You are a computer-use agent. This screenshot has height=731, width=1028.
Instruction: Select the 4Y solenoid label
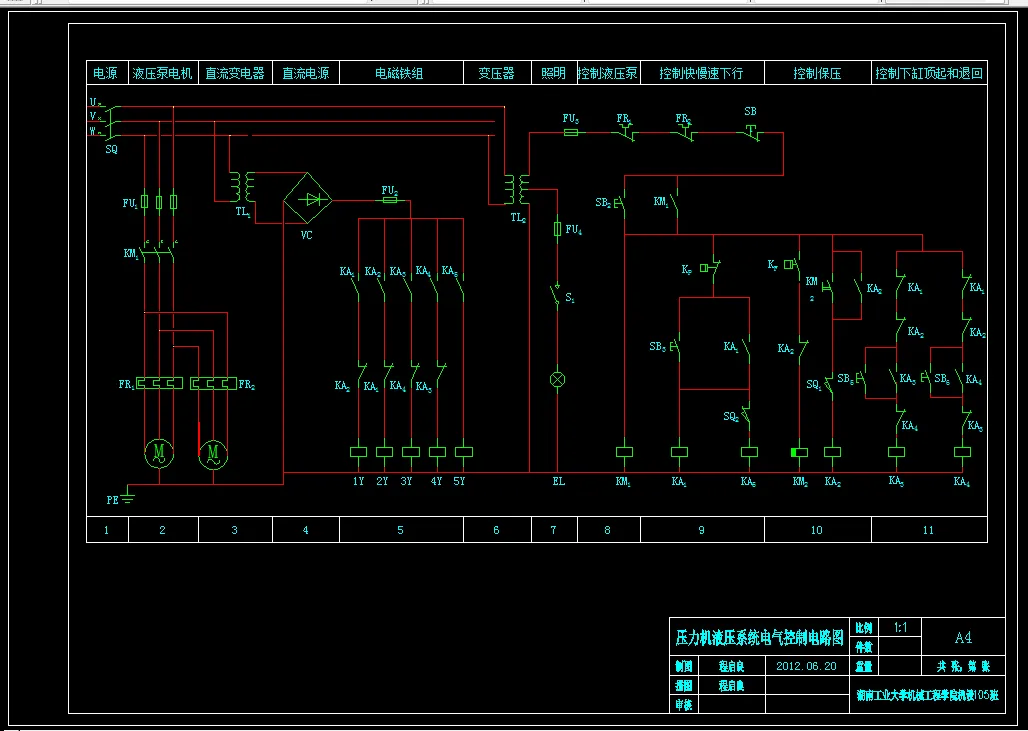pos(437,481)
